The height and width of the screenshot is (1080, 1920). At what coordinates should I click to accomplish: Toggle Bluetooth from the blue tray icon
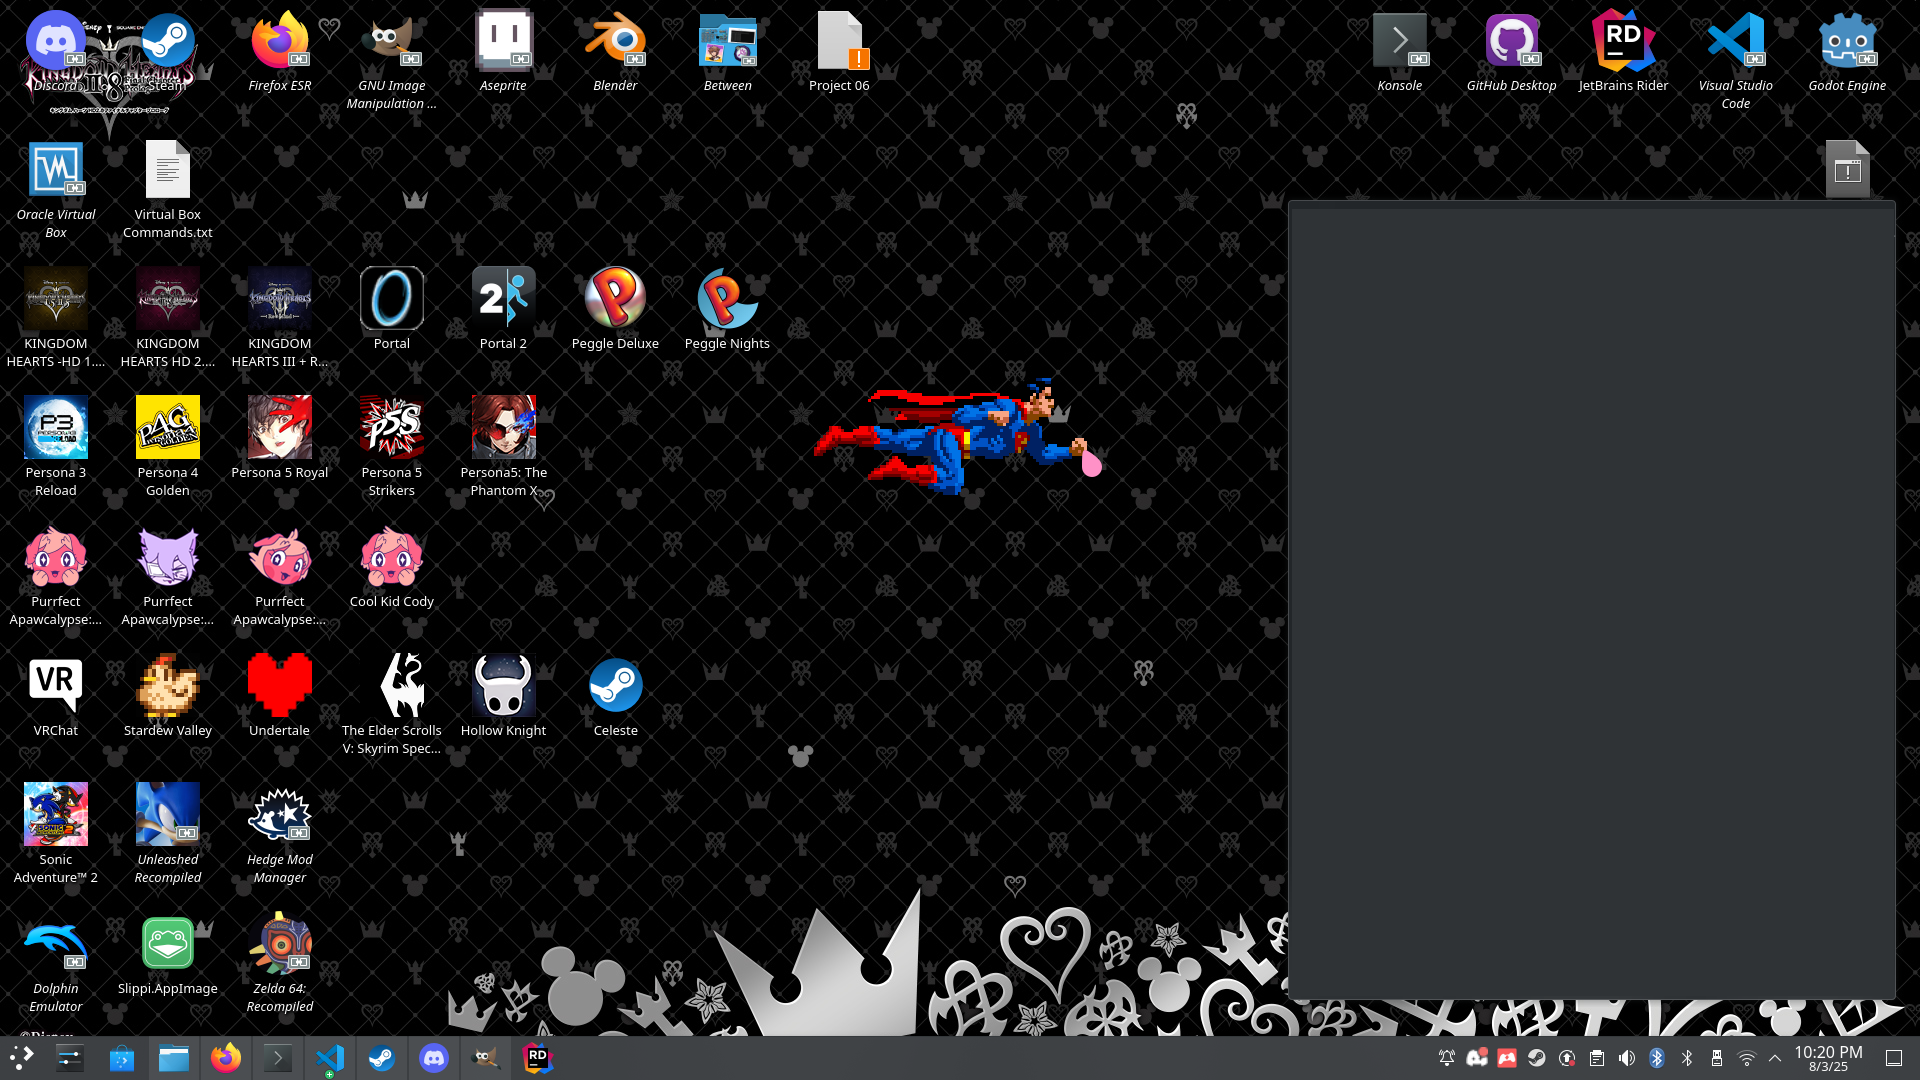(1657, 1058)
